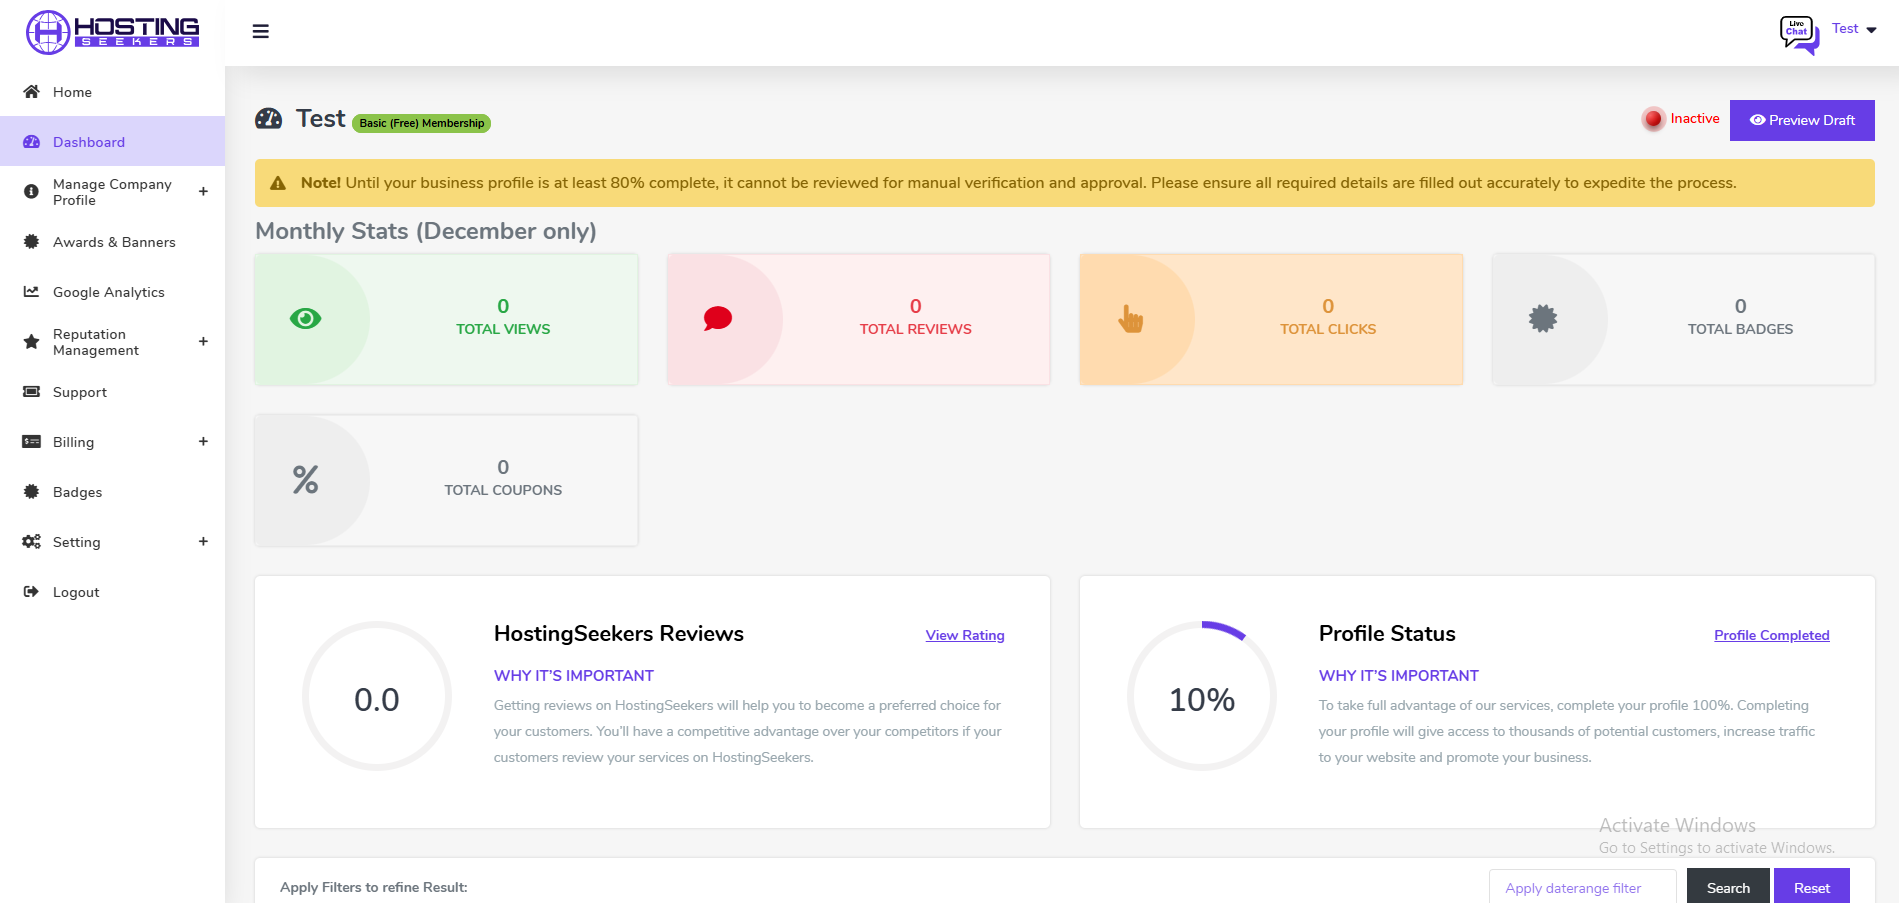The height and width of the screenshot is (903, 1899).
Task: Click the Total Badges certificate icon
Action: 1543,319
